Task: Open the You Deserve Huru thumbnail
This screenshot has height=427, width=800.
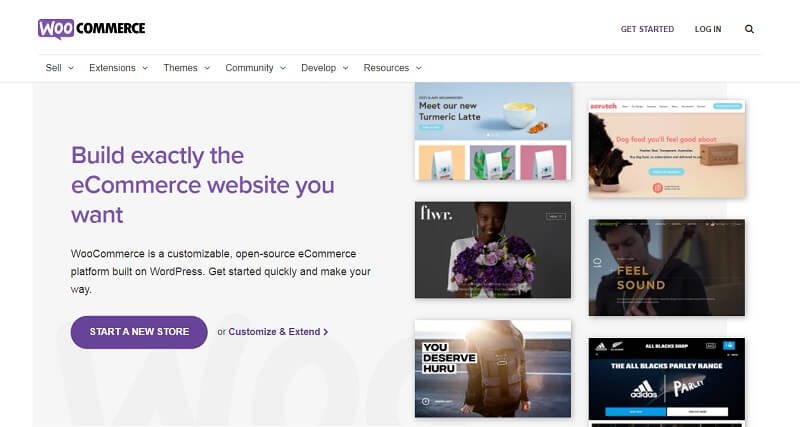Action: [493, 369]
